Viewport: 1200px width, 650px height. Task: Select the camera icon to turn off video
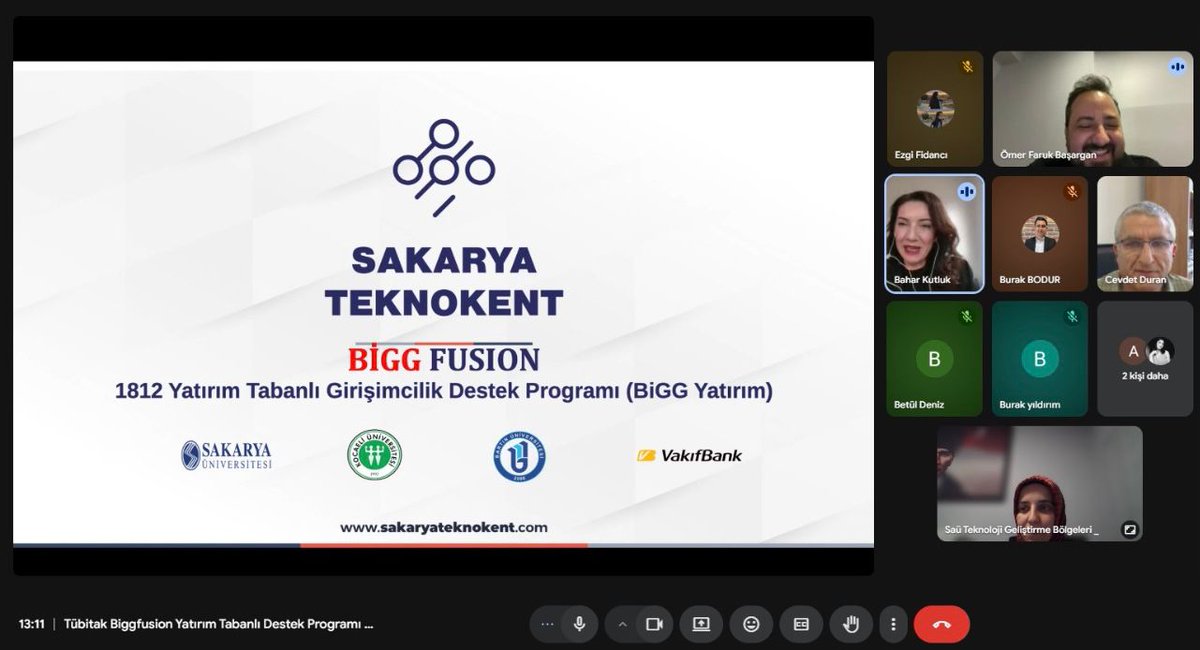click(x=653, y=623)
